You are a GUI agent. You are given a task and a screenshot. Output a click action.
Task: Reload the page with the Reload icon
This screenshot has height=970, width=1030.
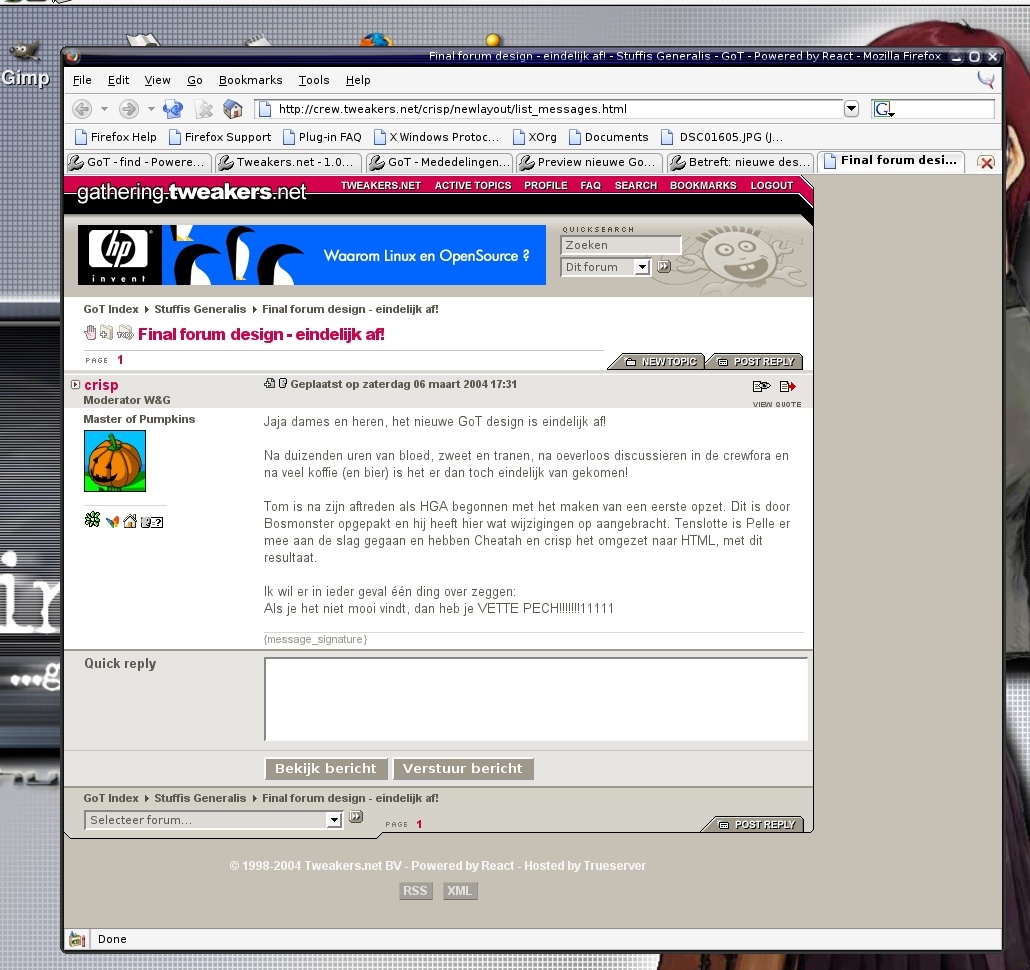point(173,109)
